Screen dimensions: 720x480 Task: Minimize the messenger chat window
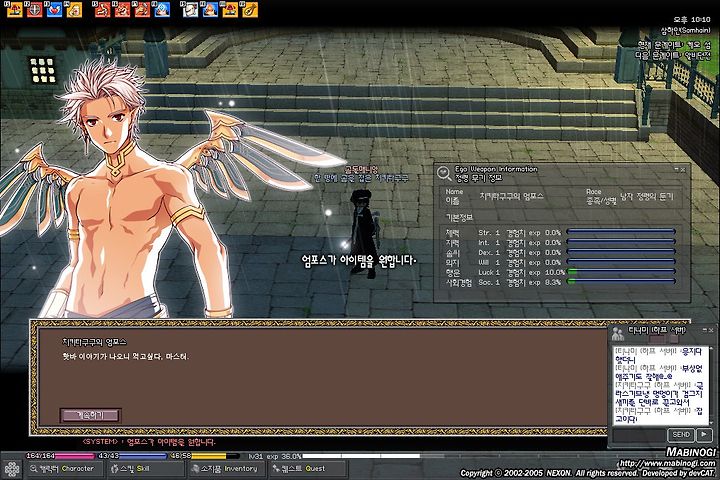[x=705, y=330]
